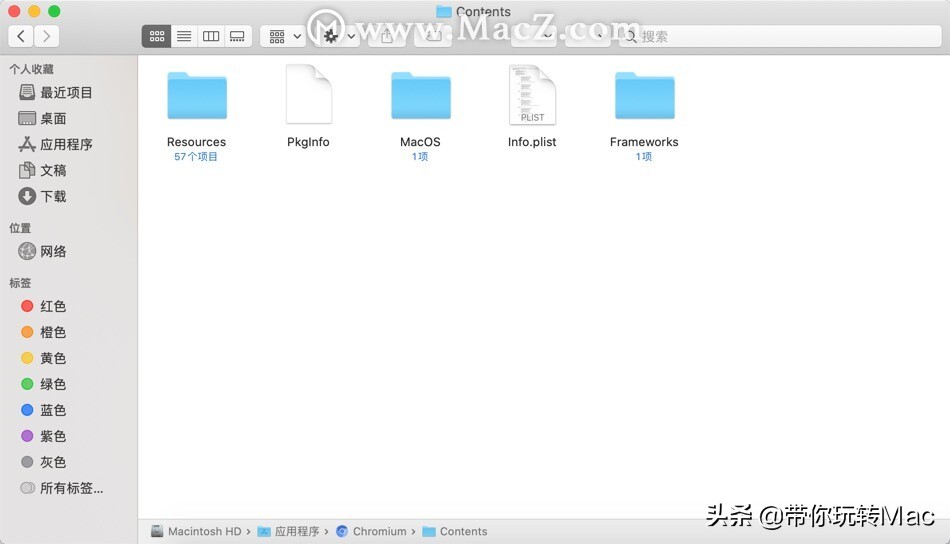Switch to column view
The height and width of the screenshot is (544, 950).
point(211,36)
